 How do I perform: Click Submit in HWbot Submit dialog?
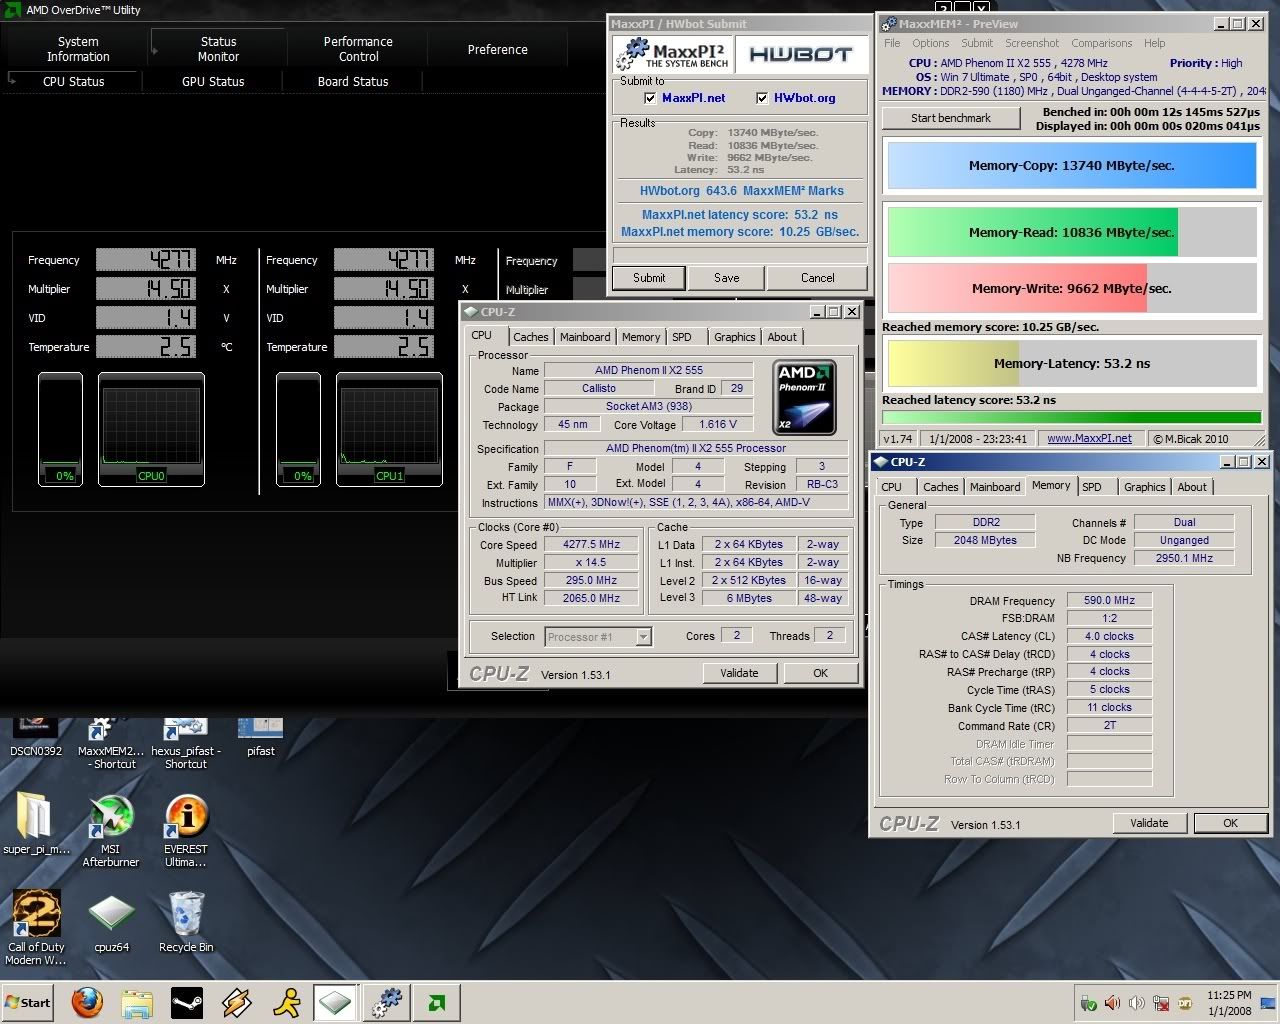pyautogui.click(x=649, y=278)
